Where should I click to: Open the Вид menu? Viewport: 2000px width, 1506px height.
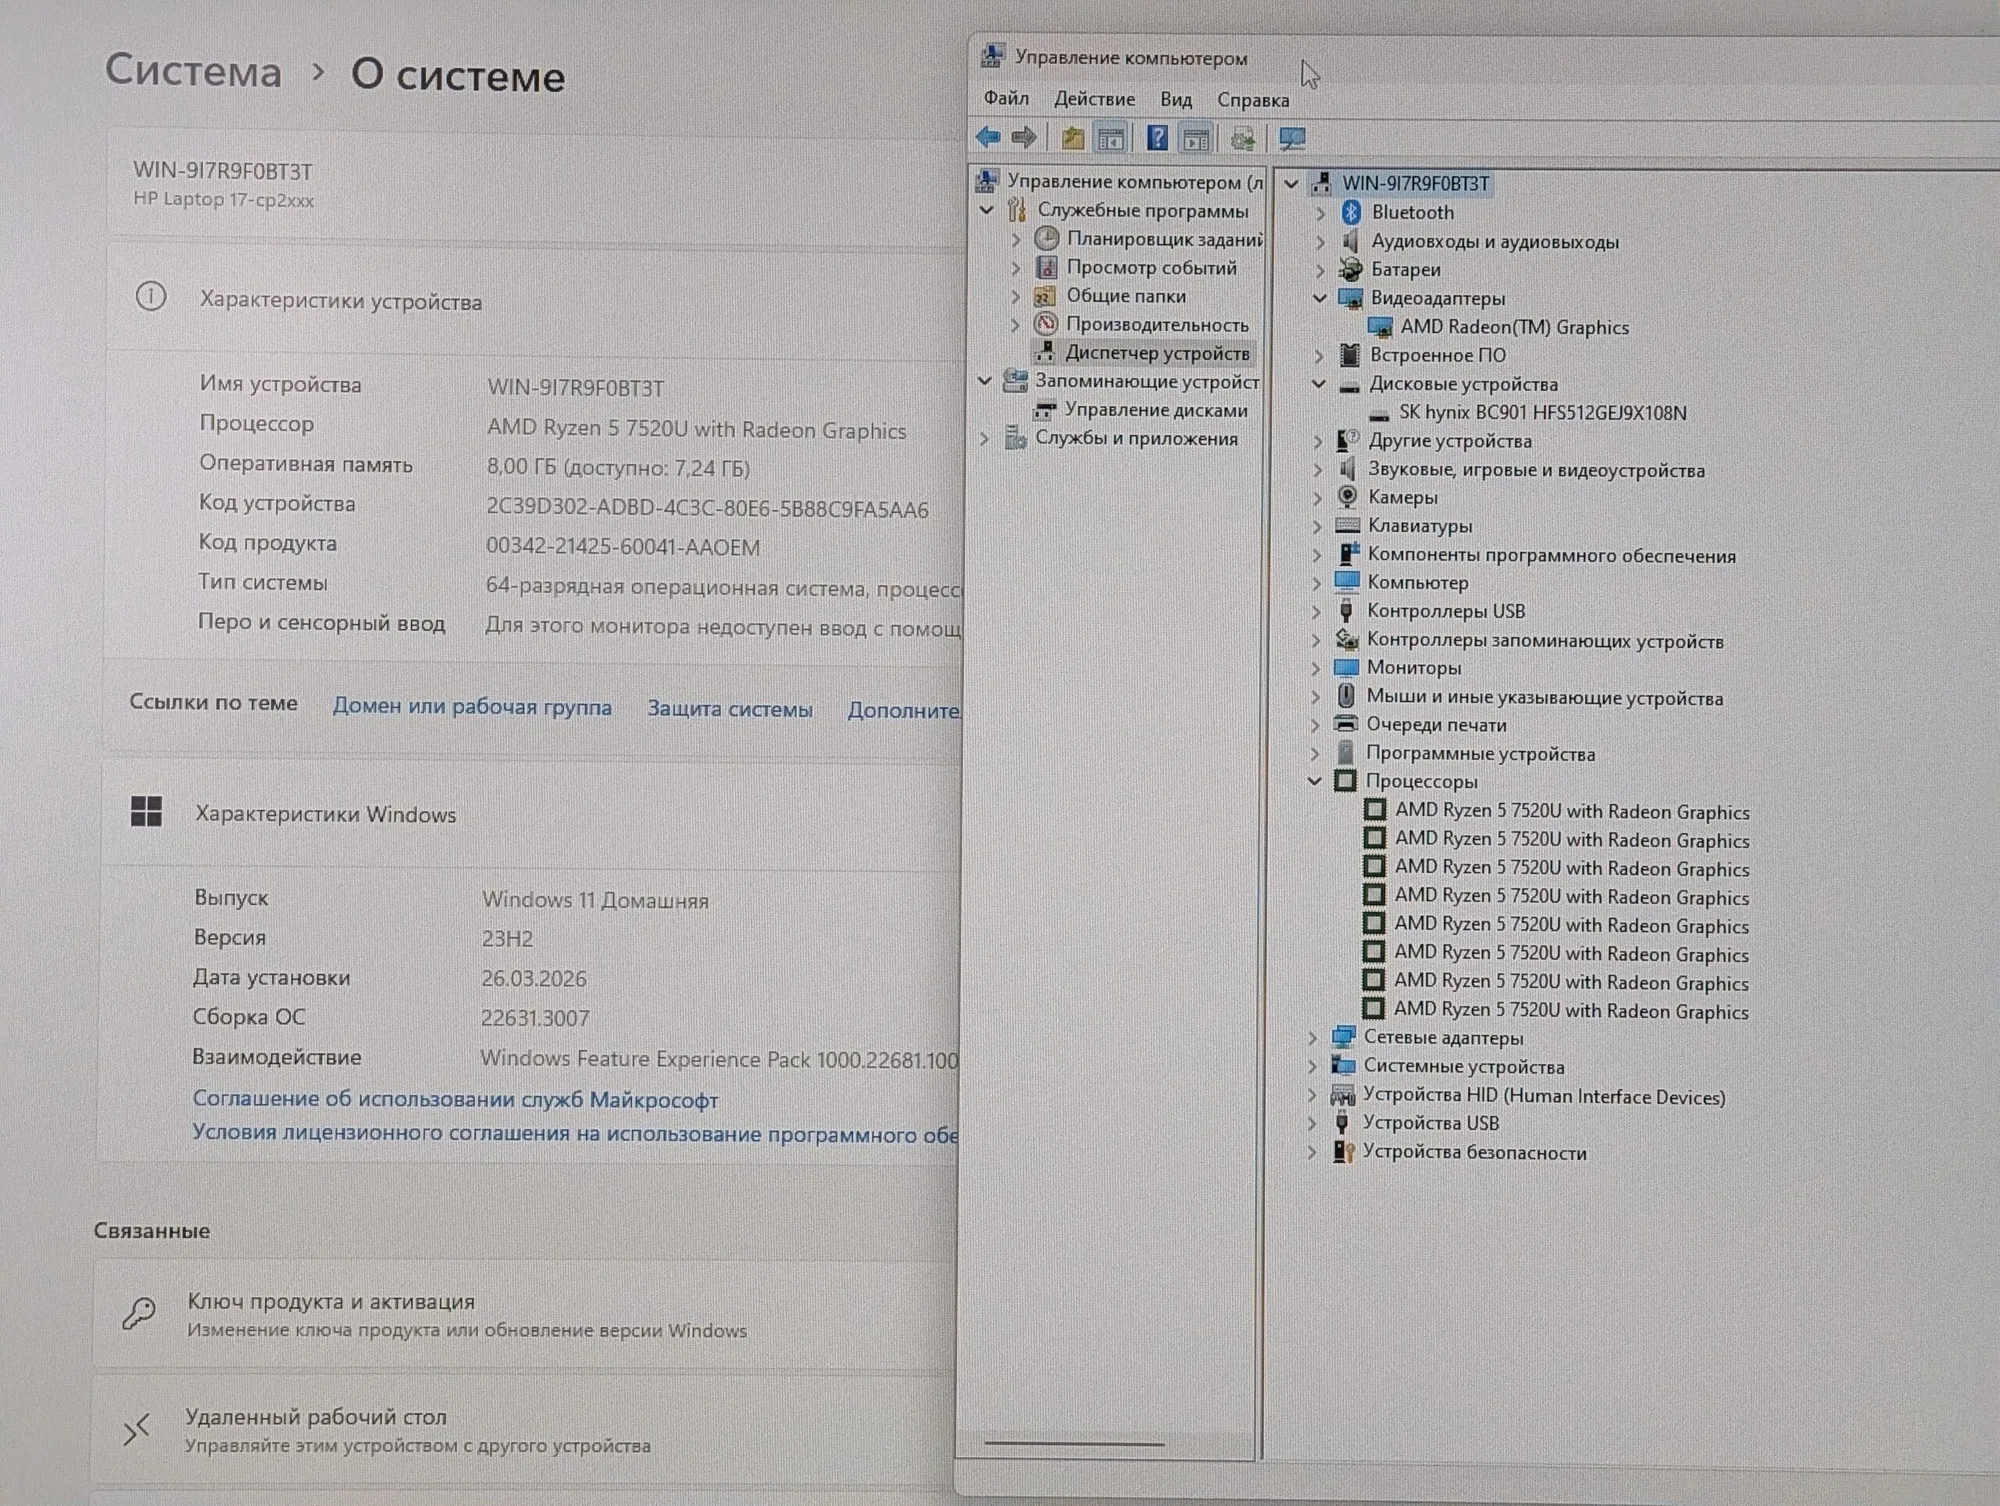point(1176,100)
